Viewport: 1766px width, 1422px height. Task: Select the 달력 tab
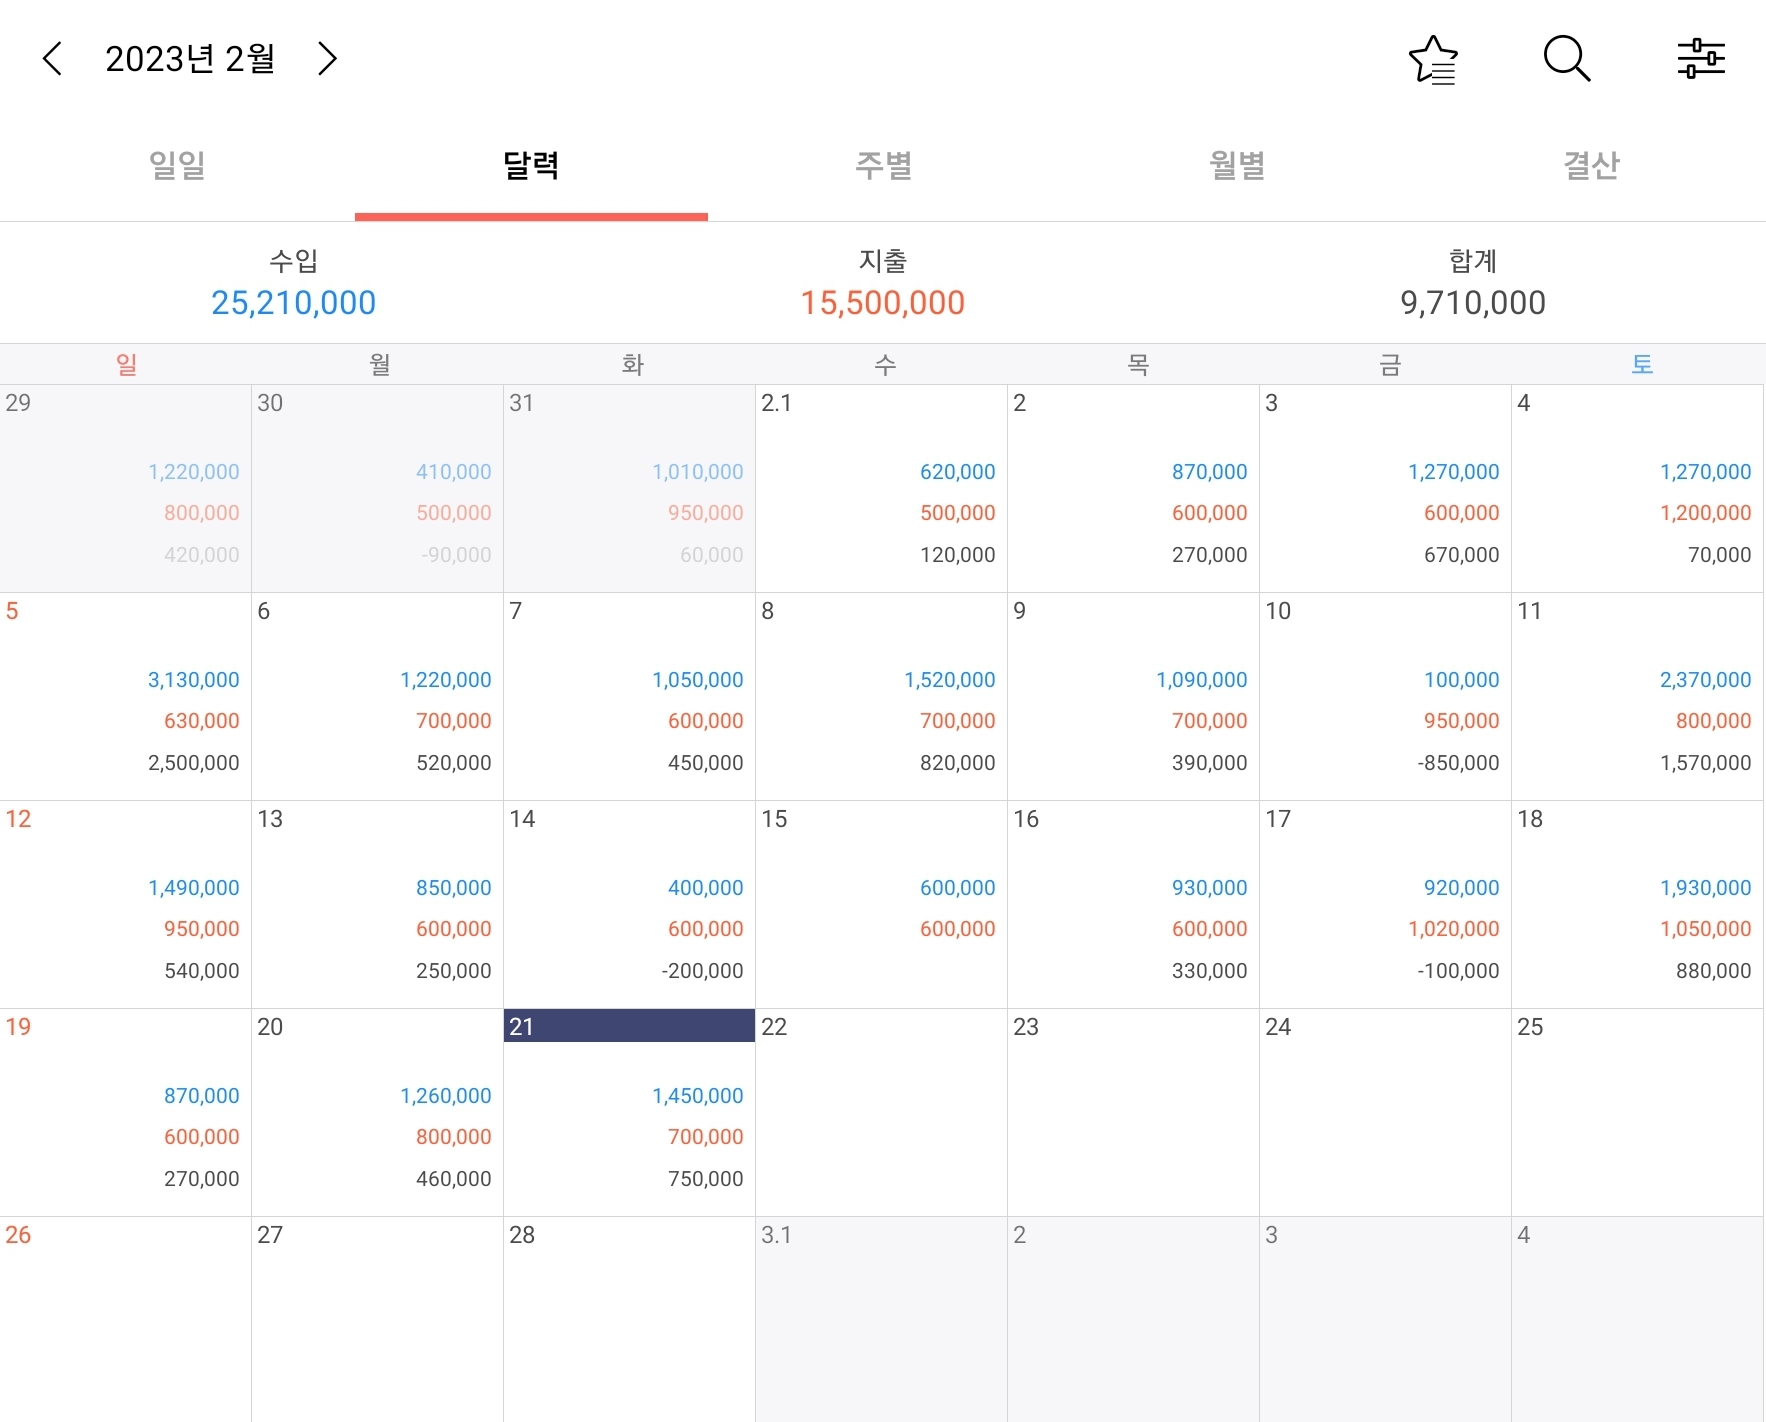tap(531, 165)
